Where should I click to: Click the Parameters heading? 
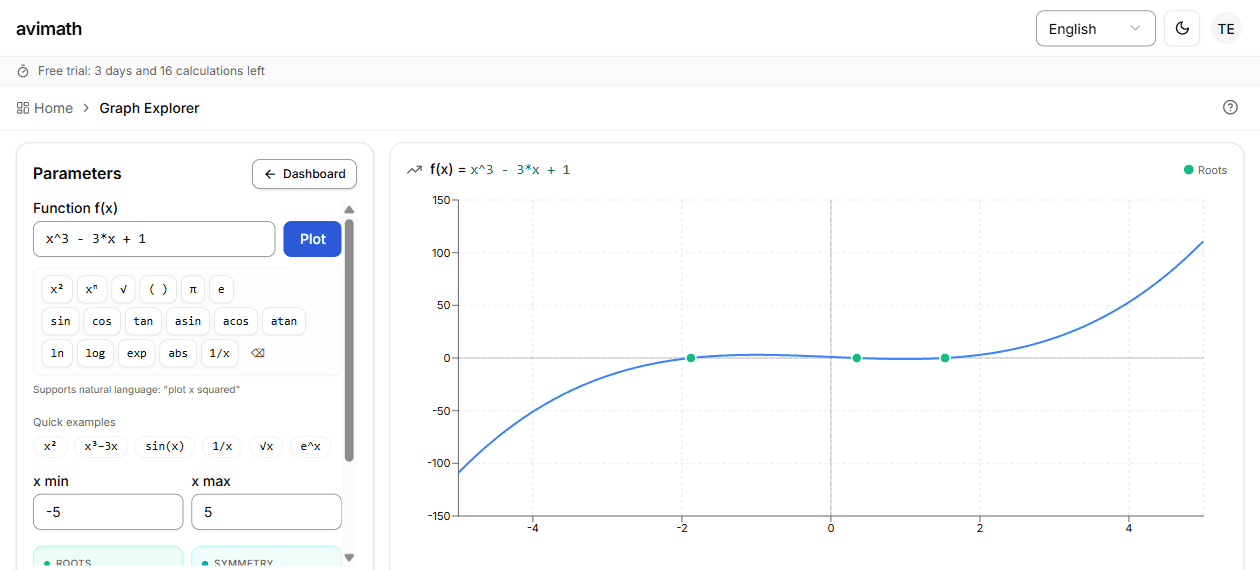click(77, 174)
